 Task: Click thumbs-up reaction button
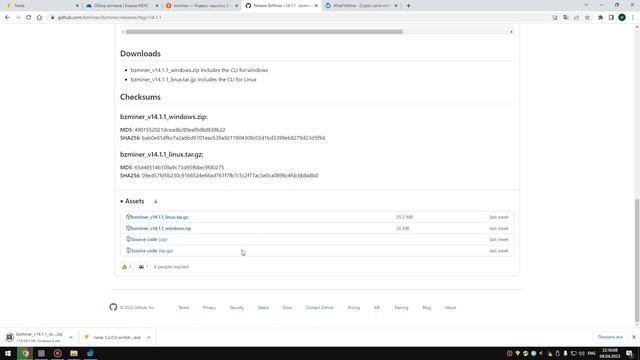(127, 267)
